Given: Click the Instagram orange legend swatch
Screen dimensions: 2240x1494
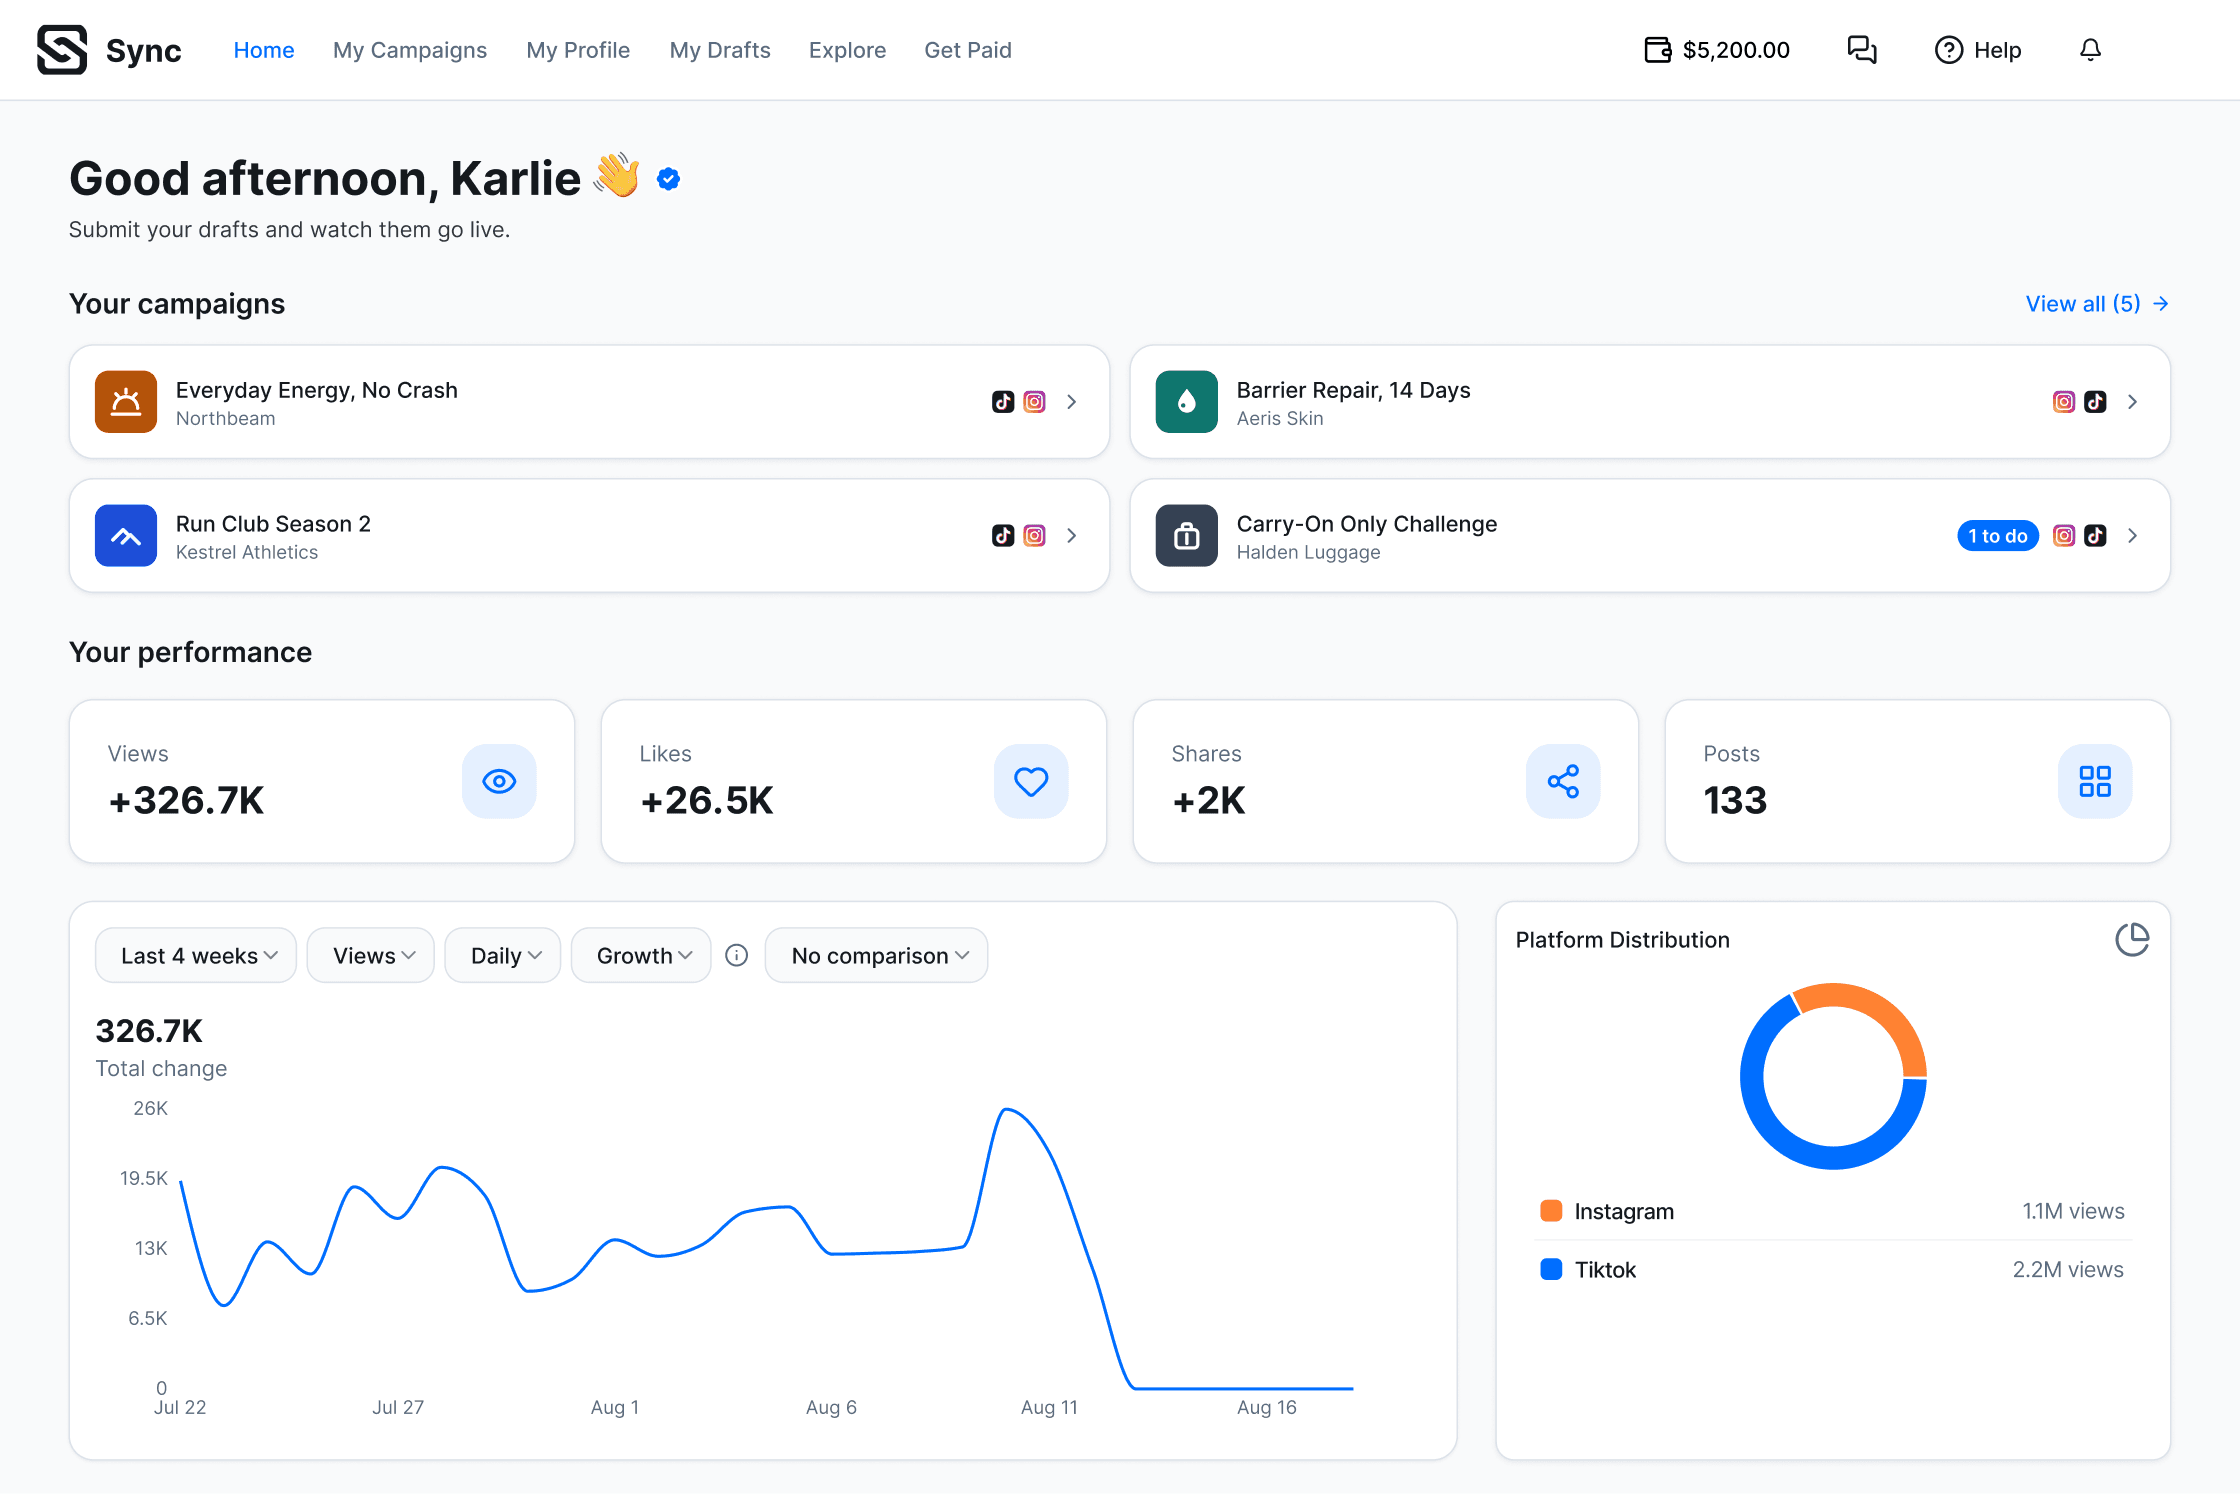Looking at the screenshot, I should 1551,1211.
